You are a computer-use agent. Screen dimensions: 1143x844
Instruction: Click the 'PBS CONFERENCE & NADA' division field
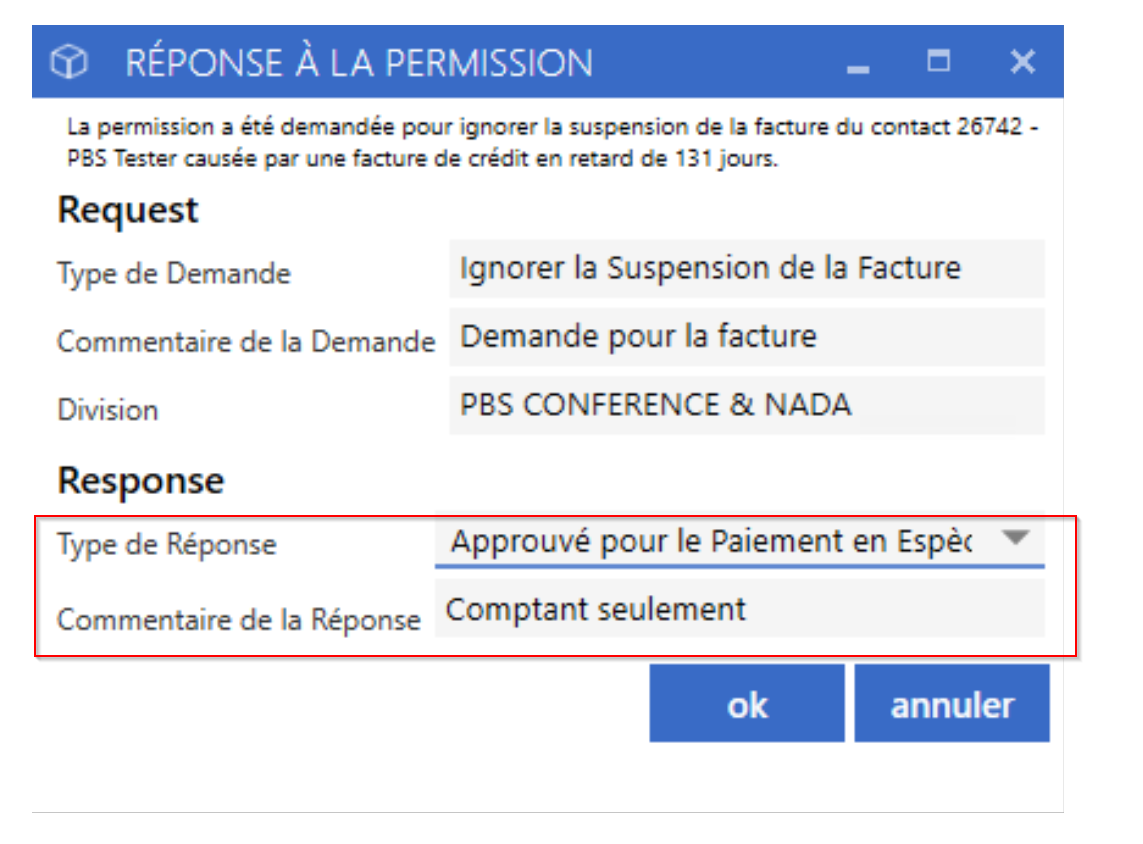click(x=746, y=405)
